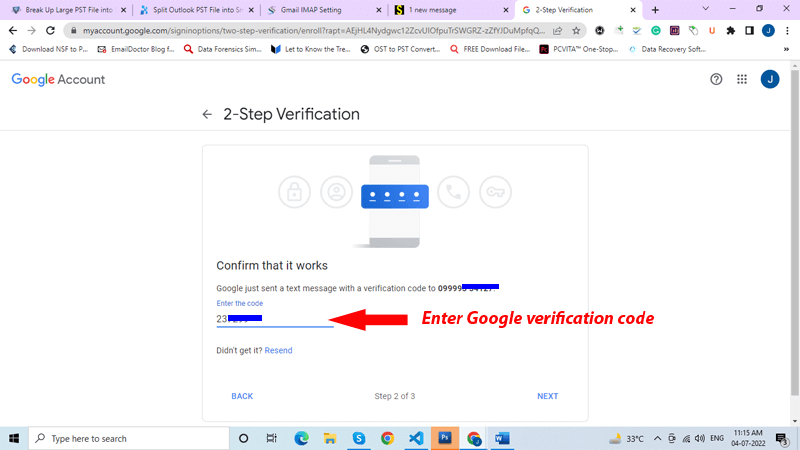Viewport: 800px width, 450px height.
Task: Open the Chrome extensions puzzle icon
Action: point(731,31)
